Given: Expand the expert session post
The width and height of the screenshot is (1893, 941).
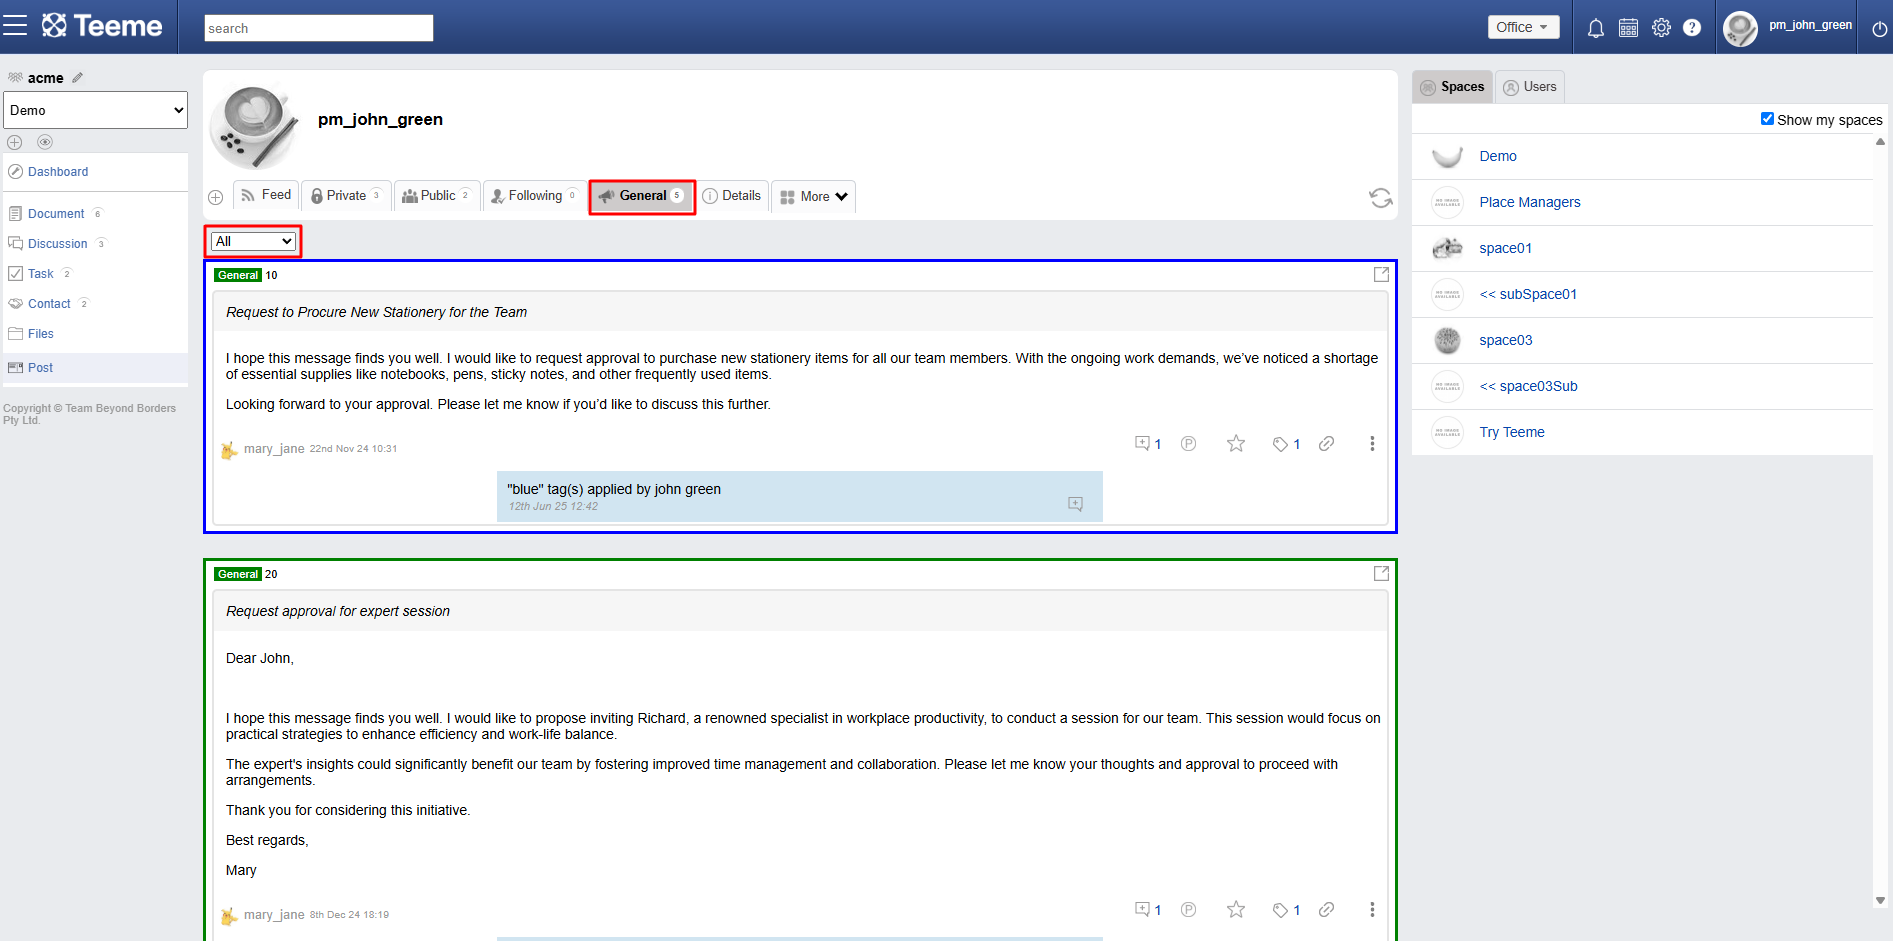Looking at the screenshot, I should [1381, 573].
